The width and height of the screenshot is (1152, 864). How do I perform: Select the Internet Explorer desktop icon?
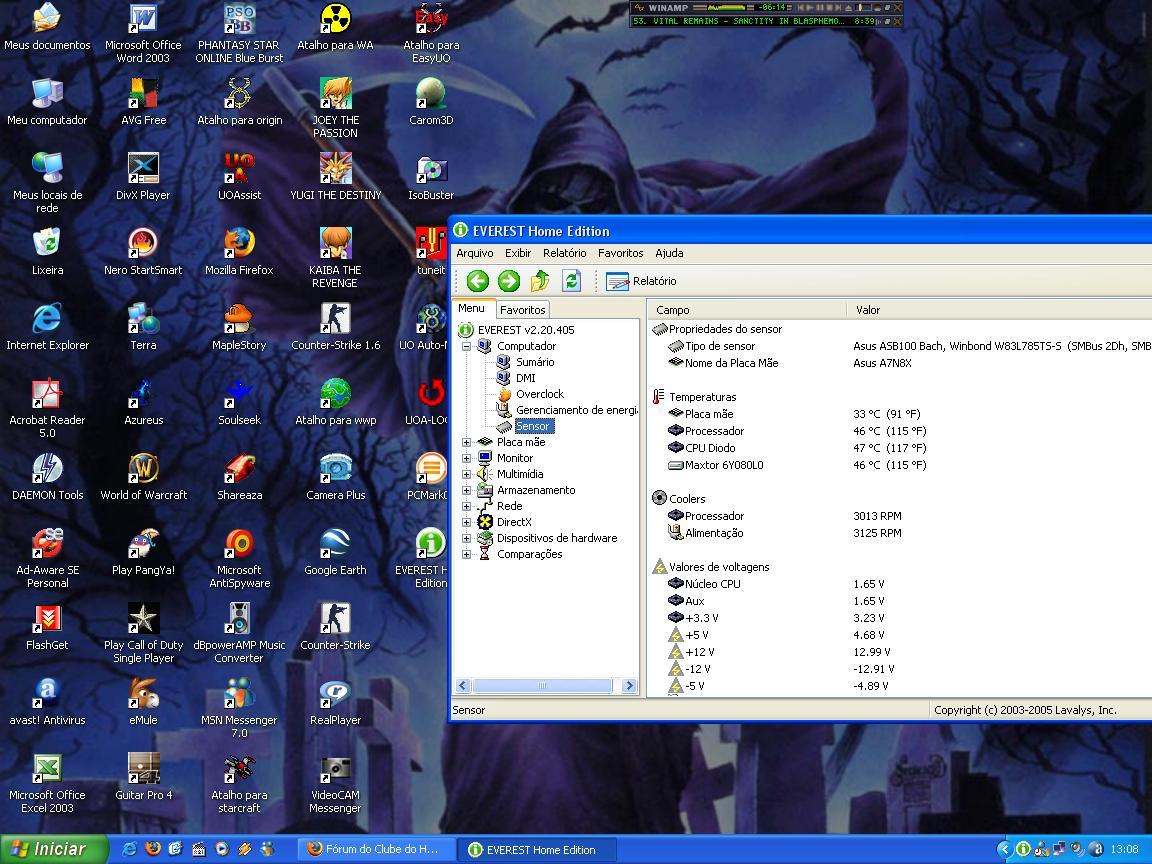tap(47, 326)
